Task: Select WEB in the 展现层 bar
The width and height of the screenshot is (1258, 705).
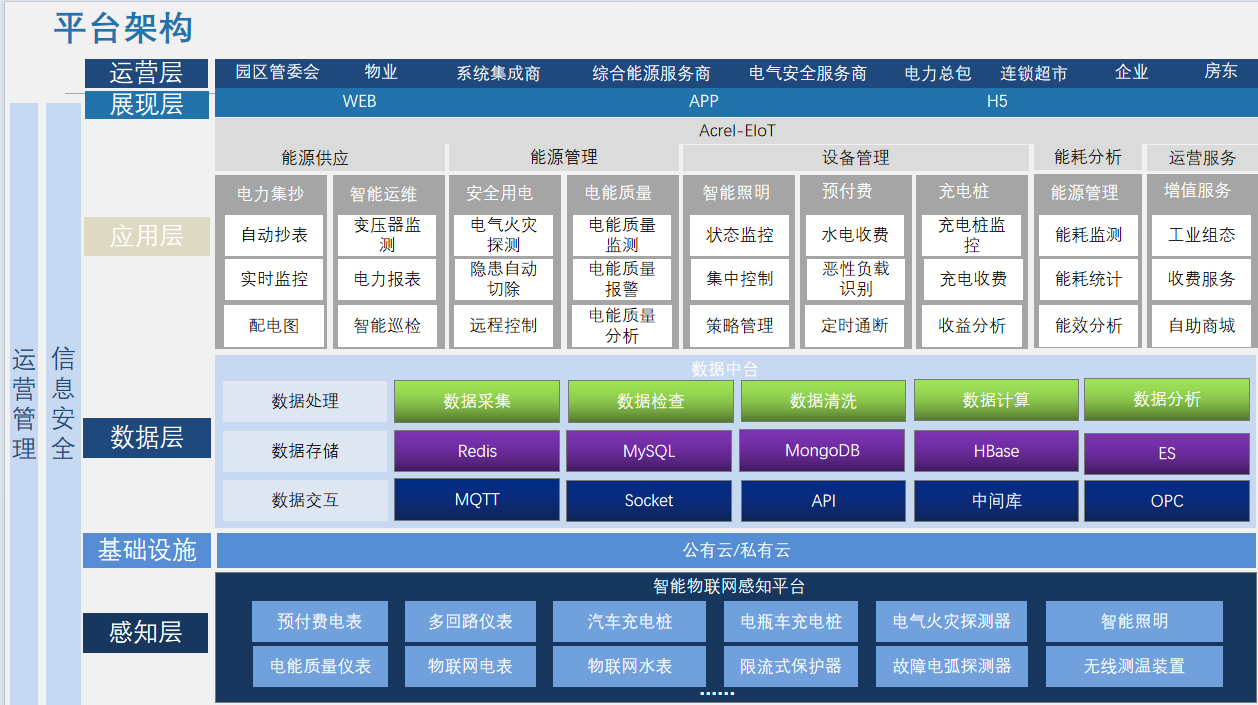Action: (359, 102)
